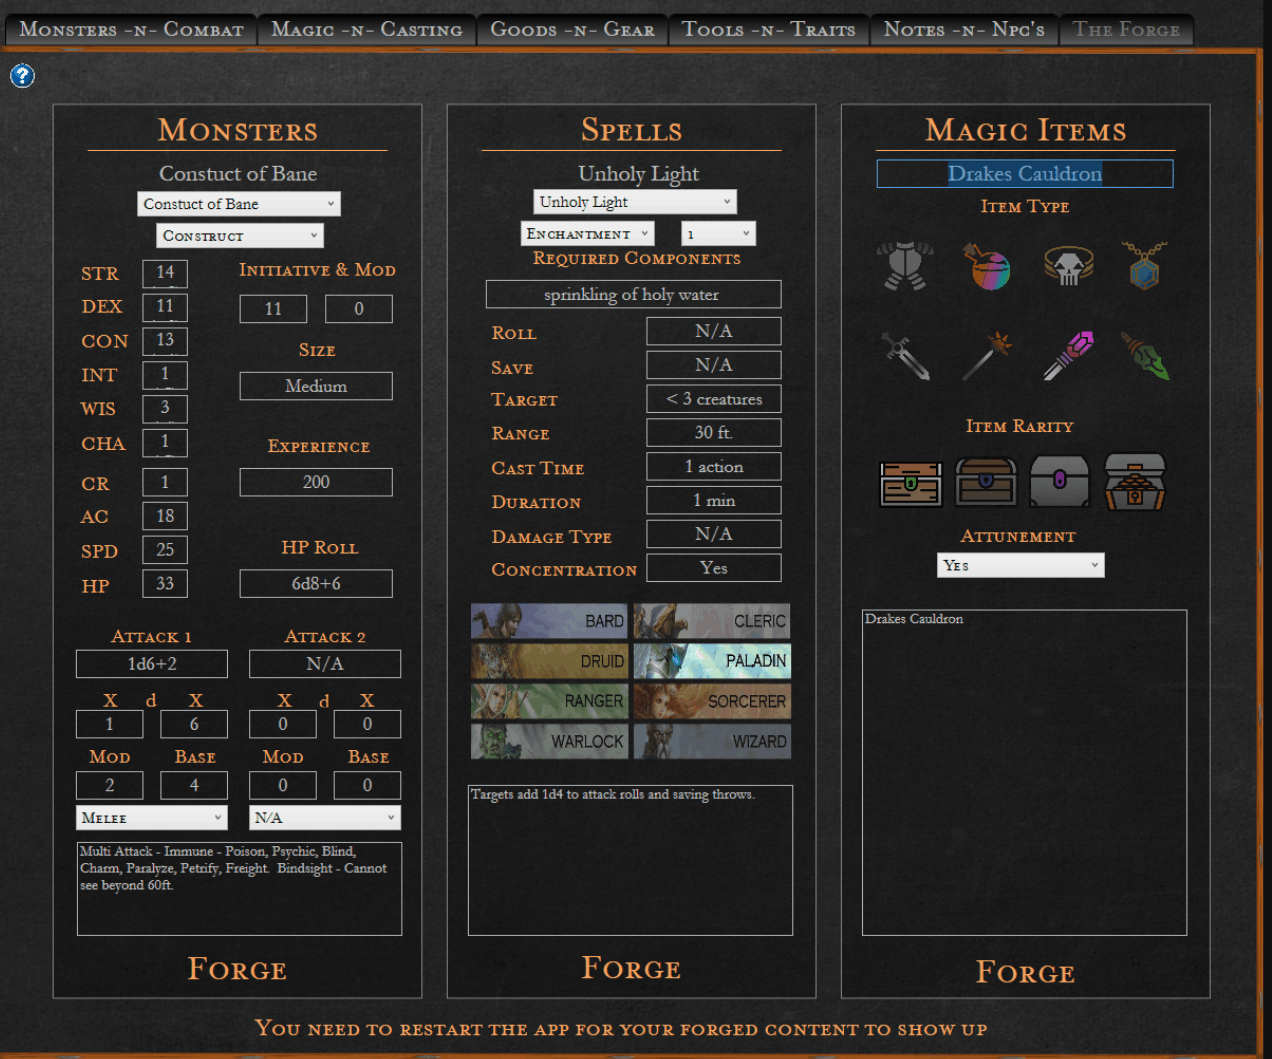1272x1059 pixels.
Task: Click the Required Components input field
Action: pyautogui.click(x=633, y=295)
